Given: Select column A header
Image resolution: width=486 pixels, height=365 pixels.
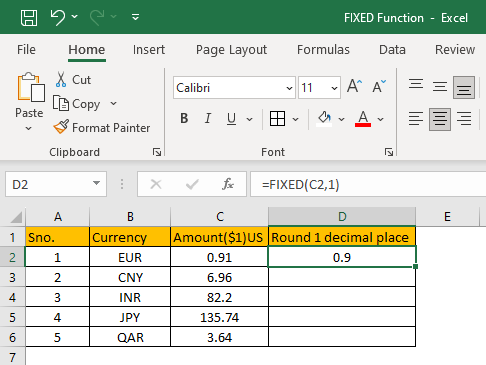Looking at the screenshot, I should 58,217.
